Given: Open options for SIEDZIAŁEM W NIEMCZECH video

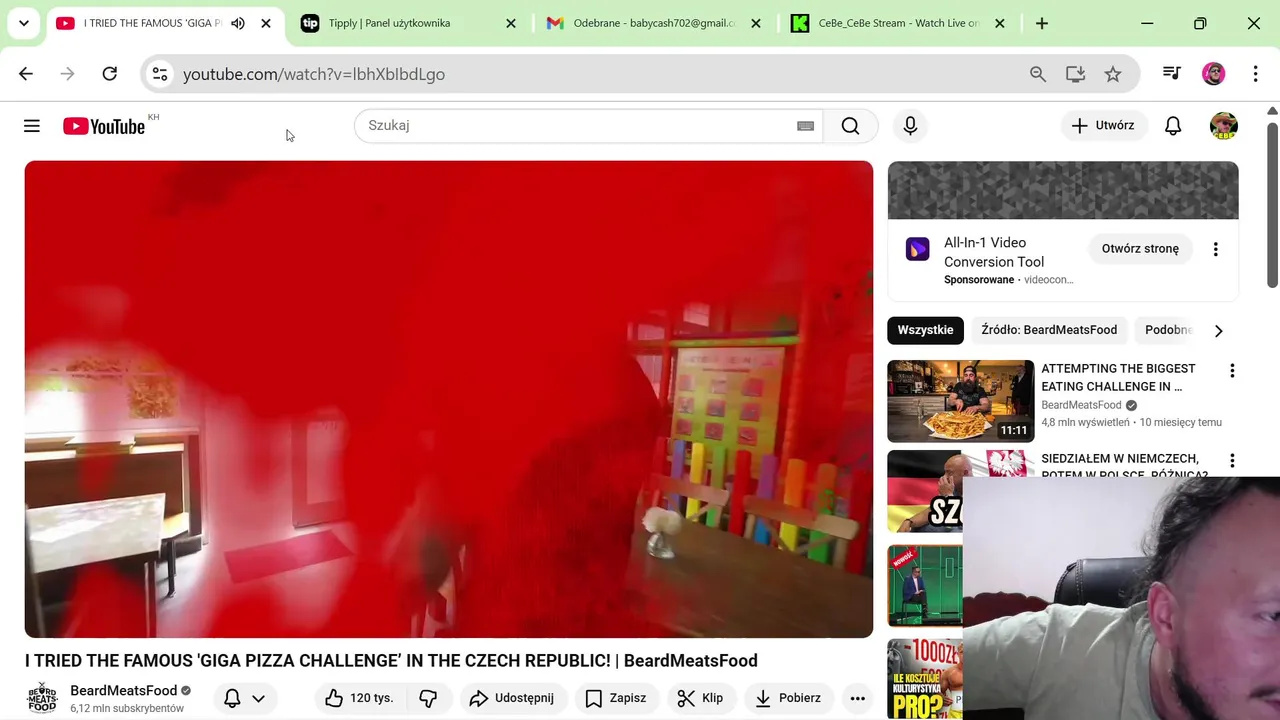Looking at the screenshot, I should [1232, 461].
